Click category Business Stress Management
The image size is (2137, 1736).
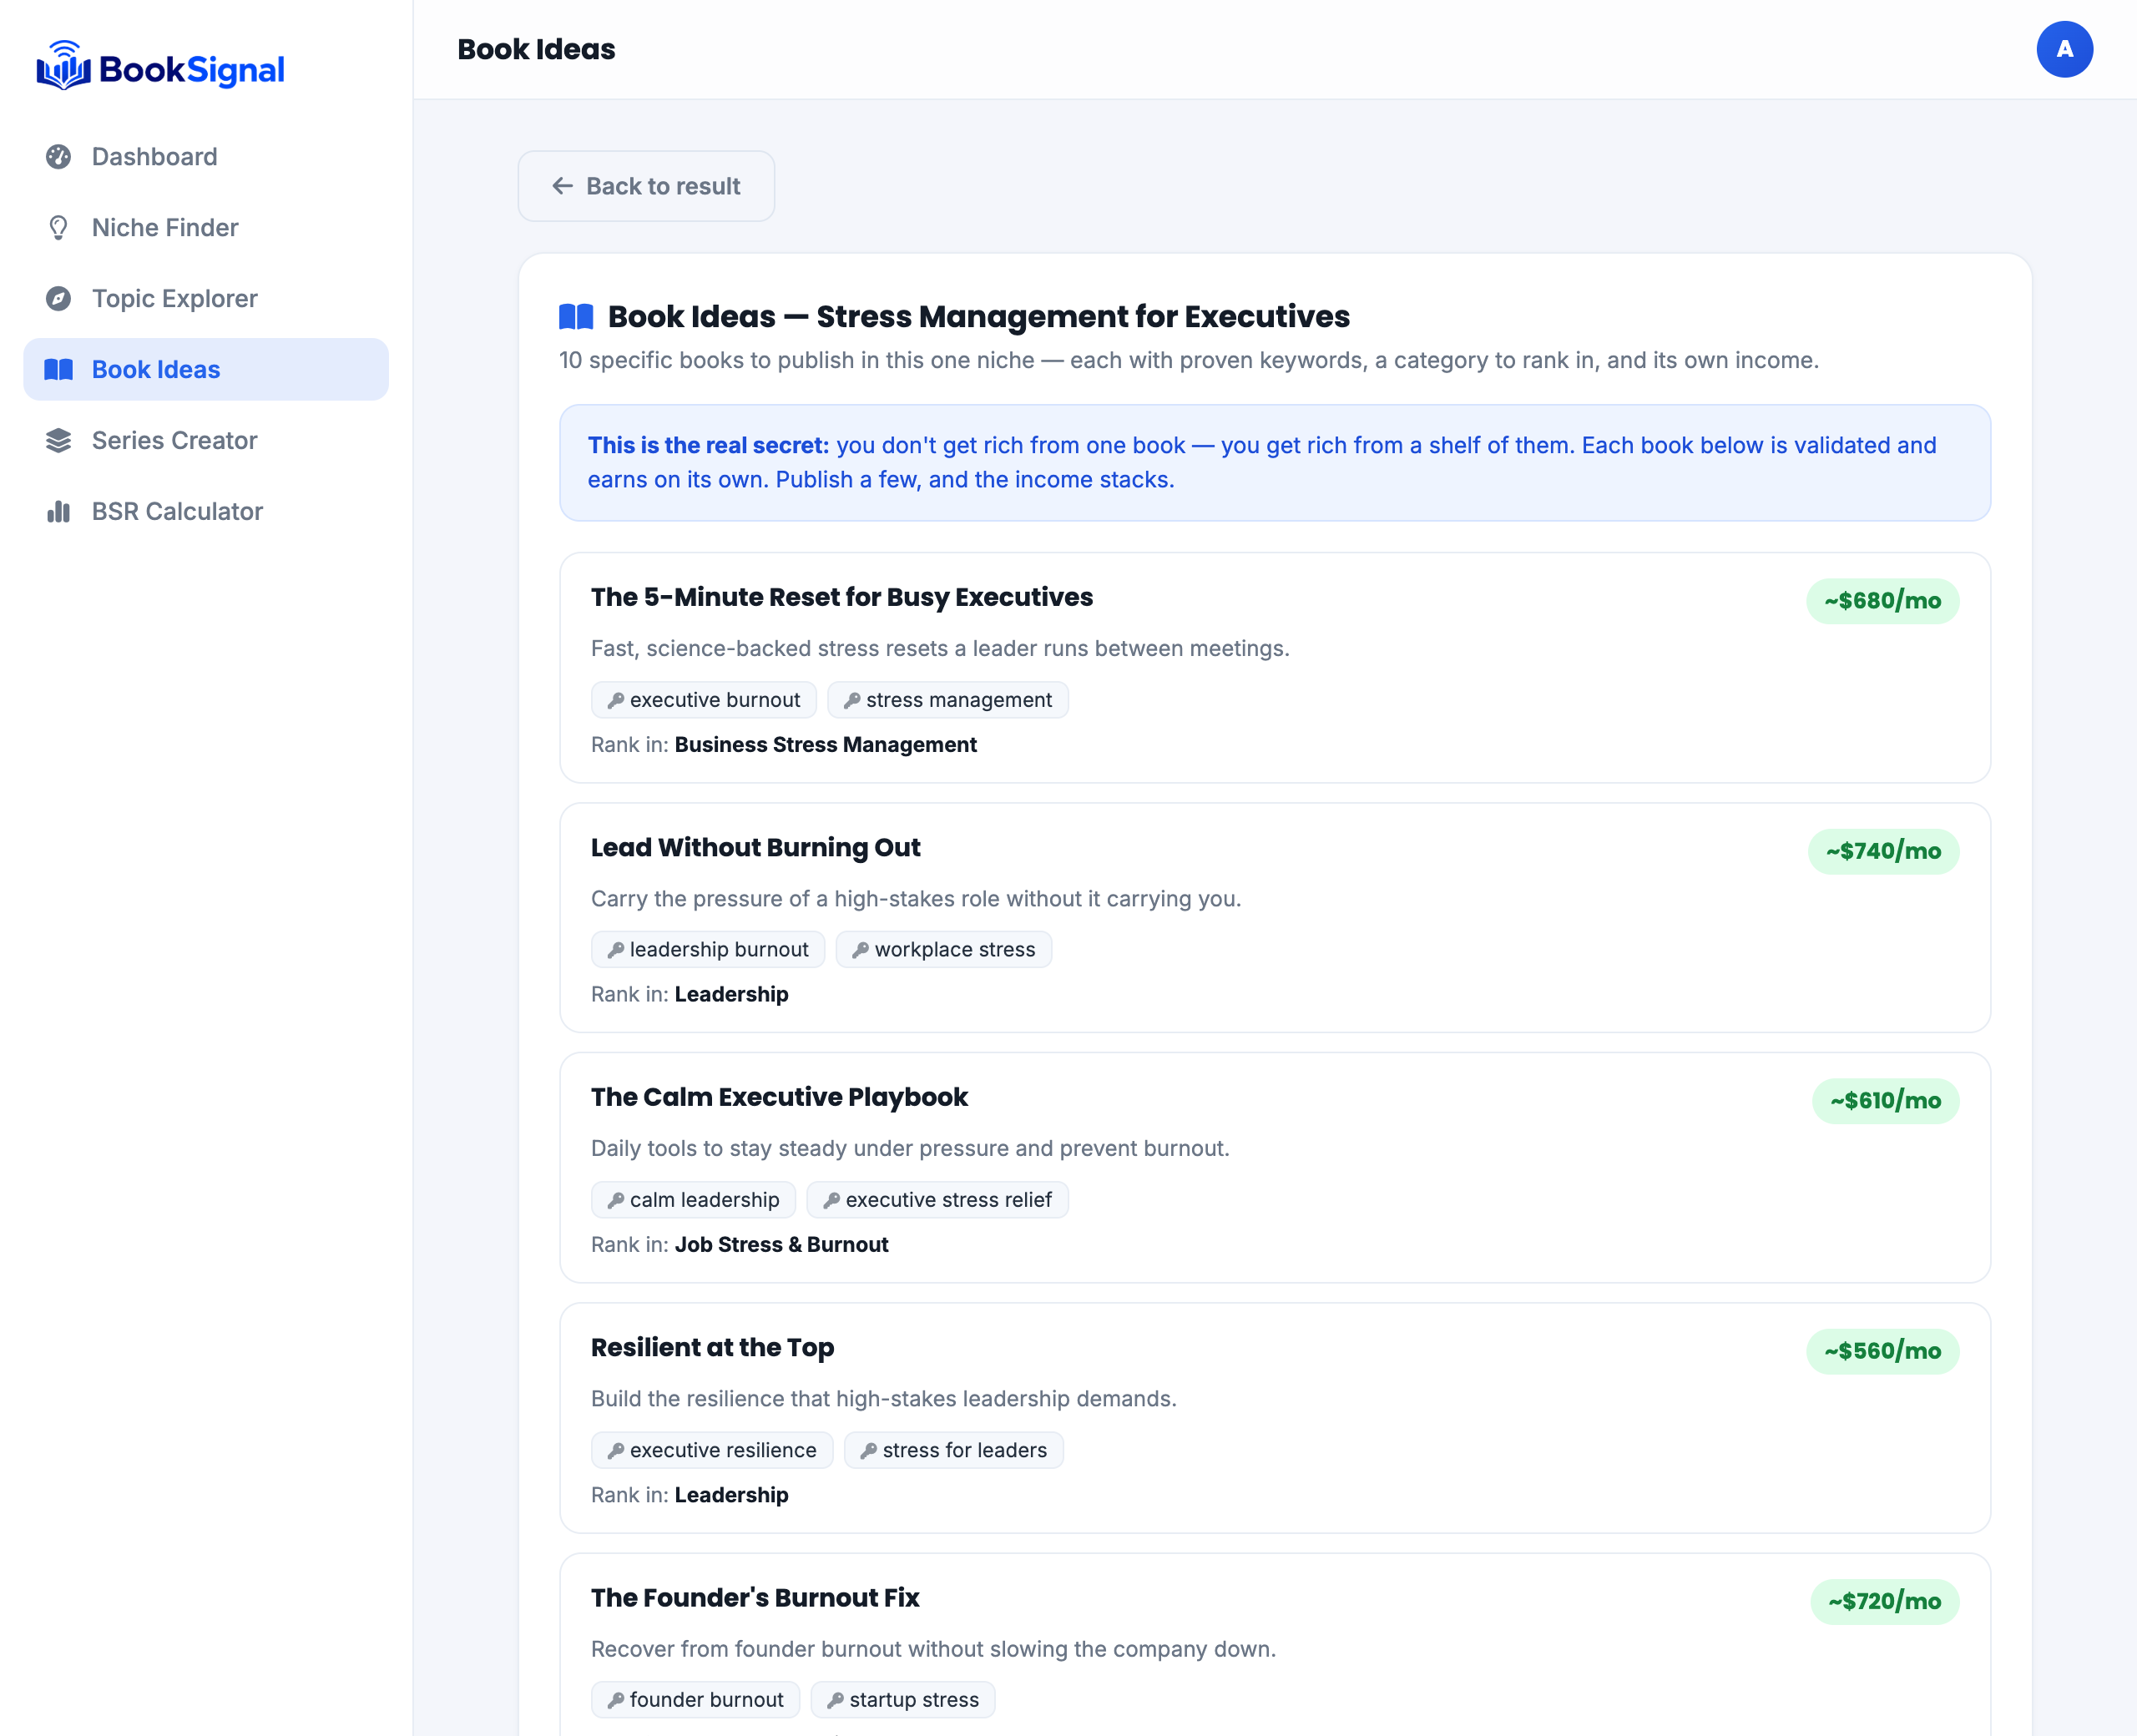(x=826, y=745)
